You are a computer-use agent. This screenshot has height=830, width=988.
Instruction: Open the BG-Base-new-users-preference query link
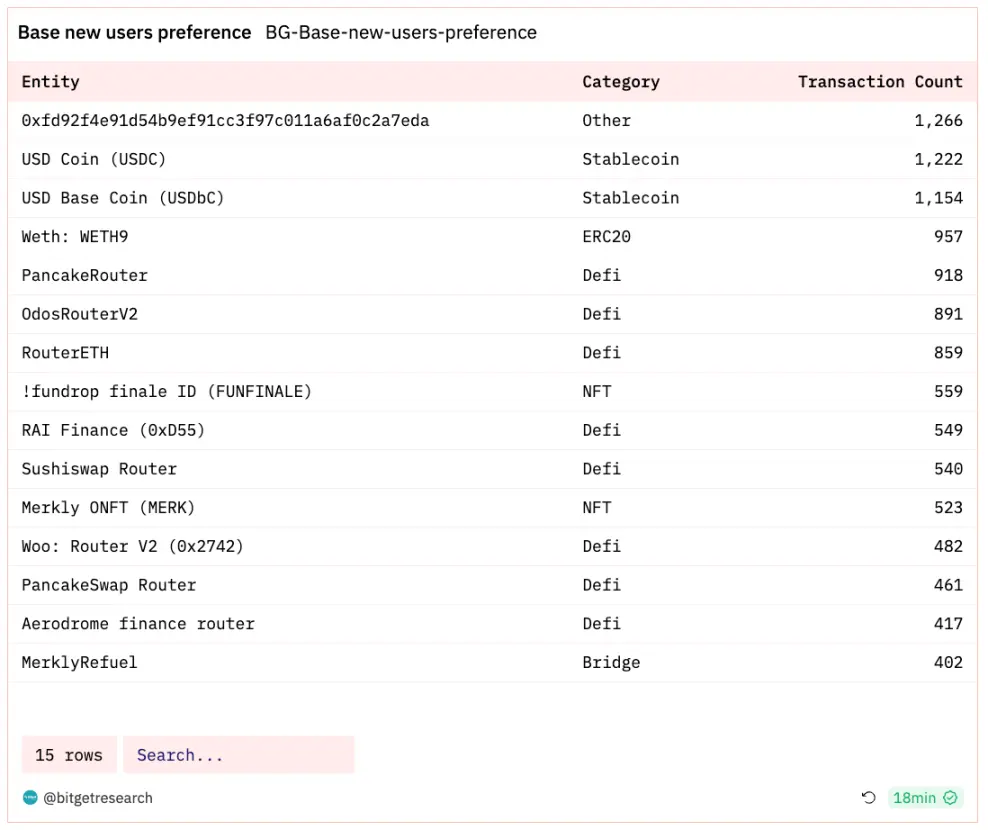pyautogui.click(x=401, y=32)
